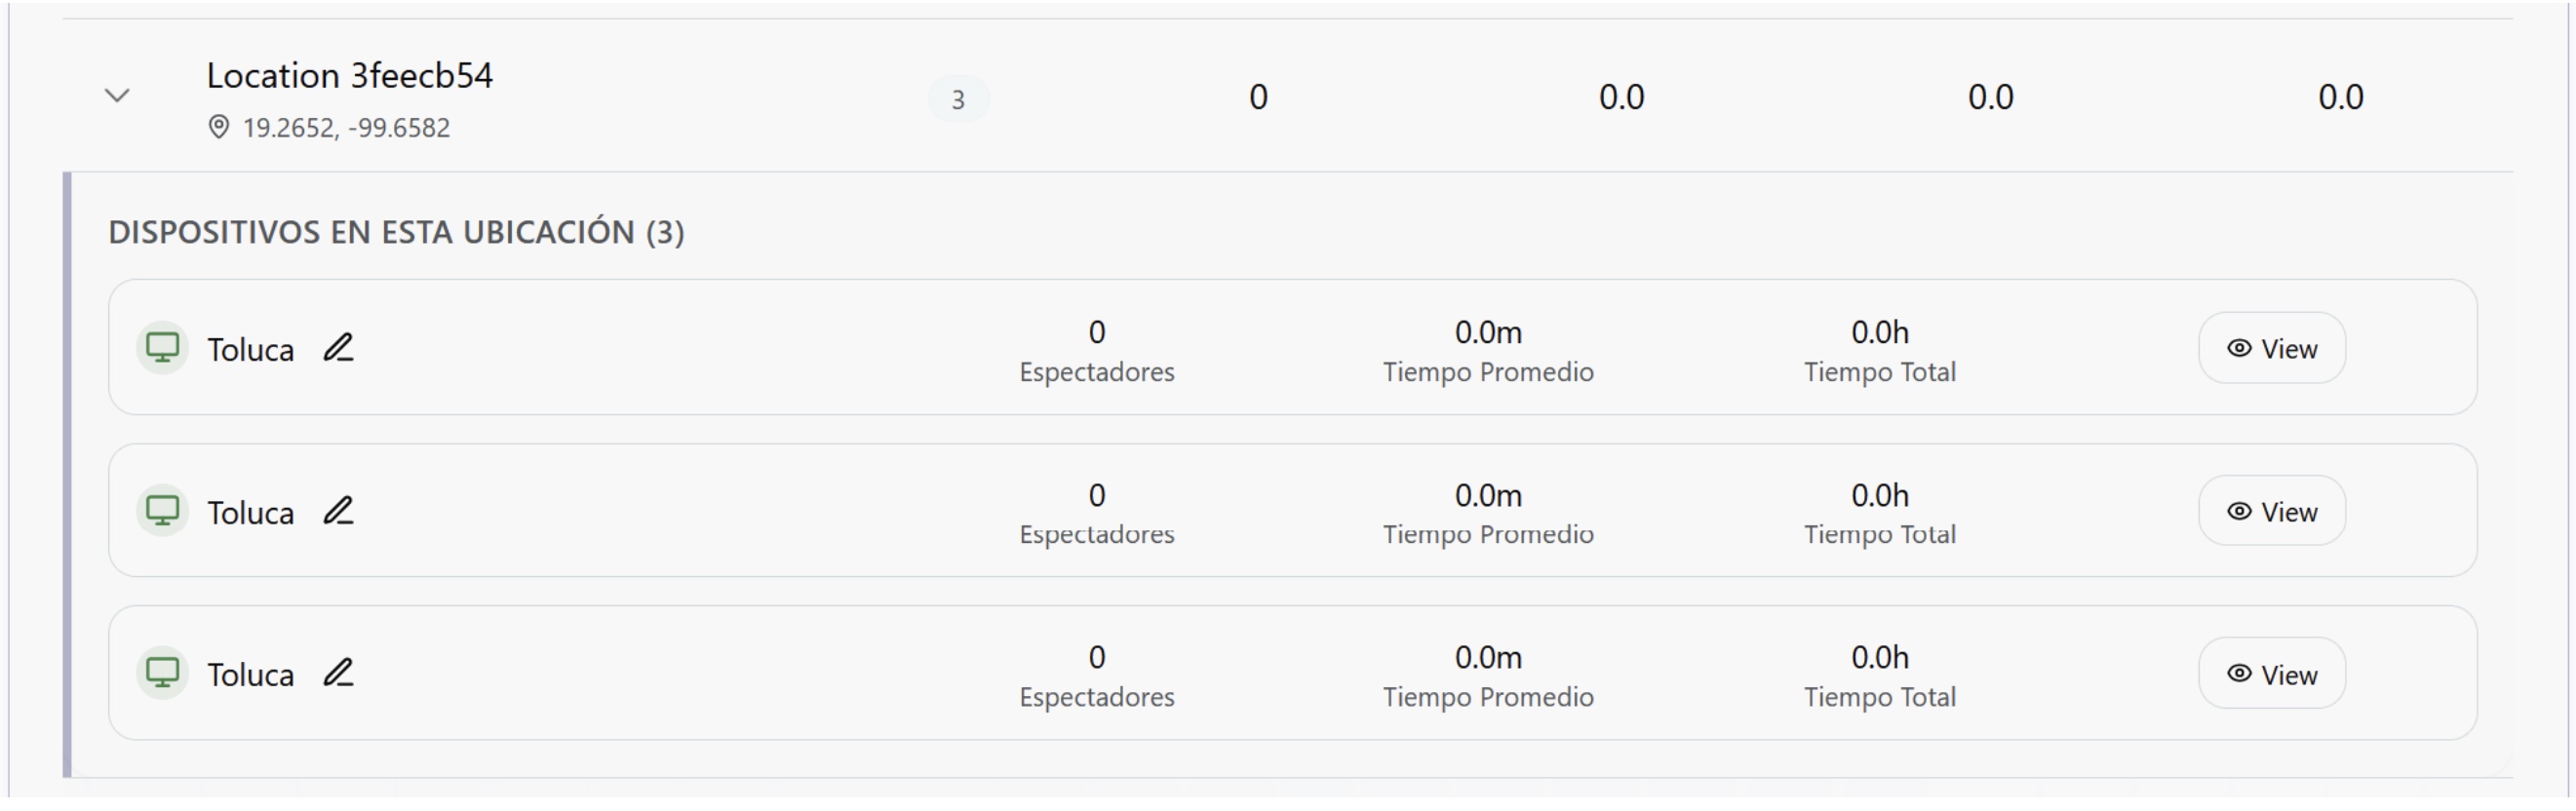Click the Dispositivos en esta ubicación heading

tap(396, 232)
